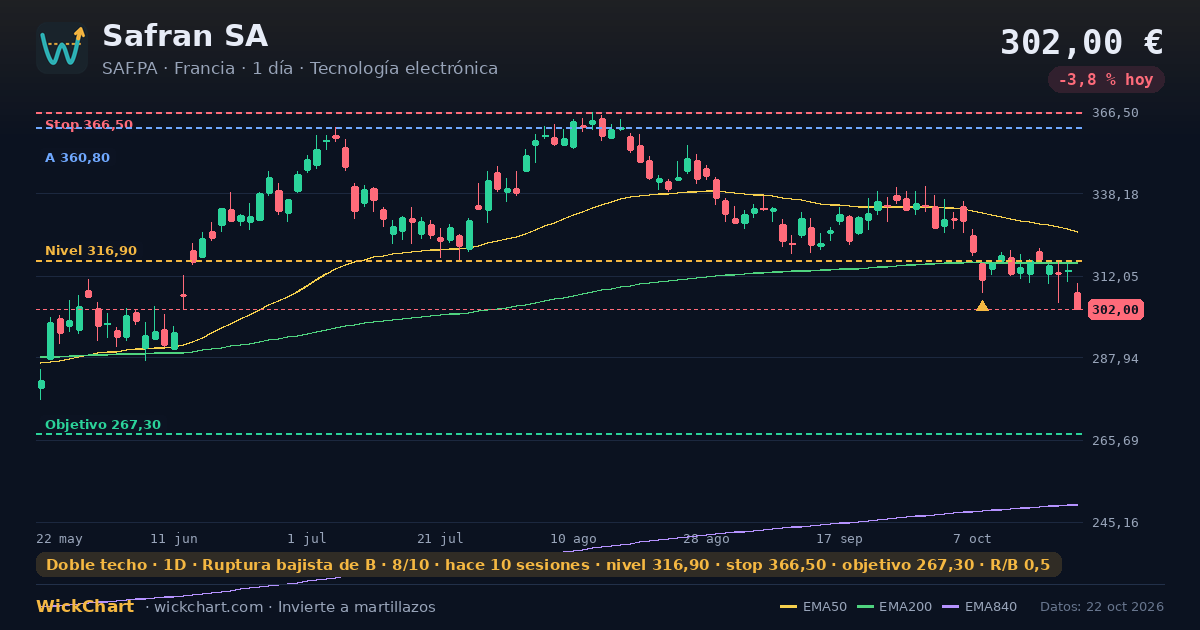
Task: Click the 22 may date label
Action: pyautogui.click(x=60, y=539)
